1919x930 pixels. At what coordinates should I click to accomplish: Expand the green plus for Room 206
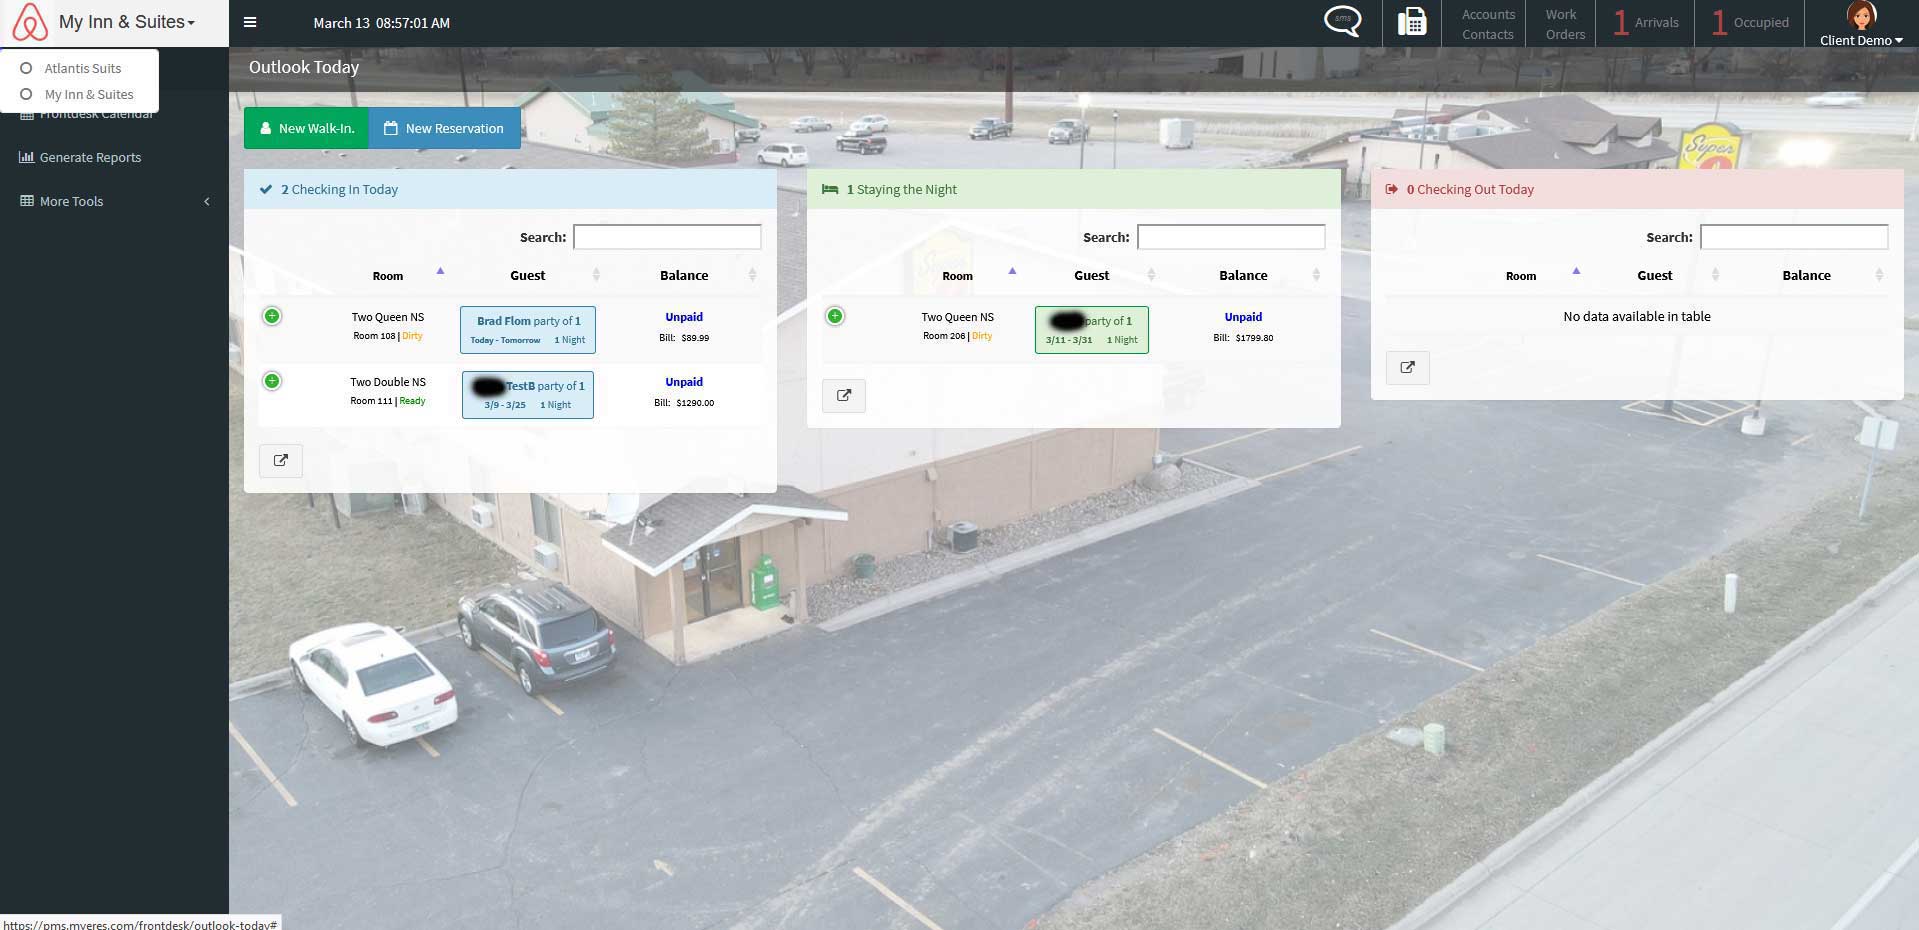tap(835, 316)
